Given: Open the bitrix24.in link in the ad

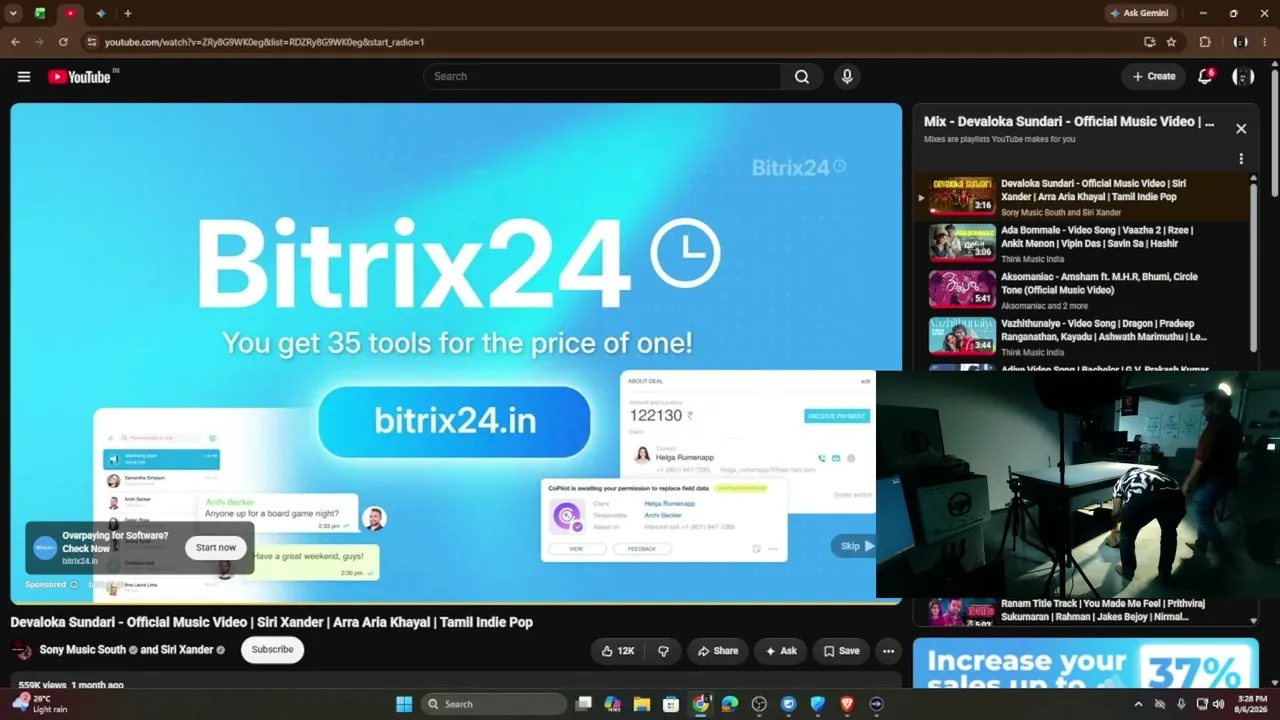Looking at the screenshot, I should pyautogui.click(x=455, y=421).
